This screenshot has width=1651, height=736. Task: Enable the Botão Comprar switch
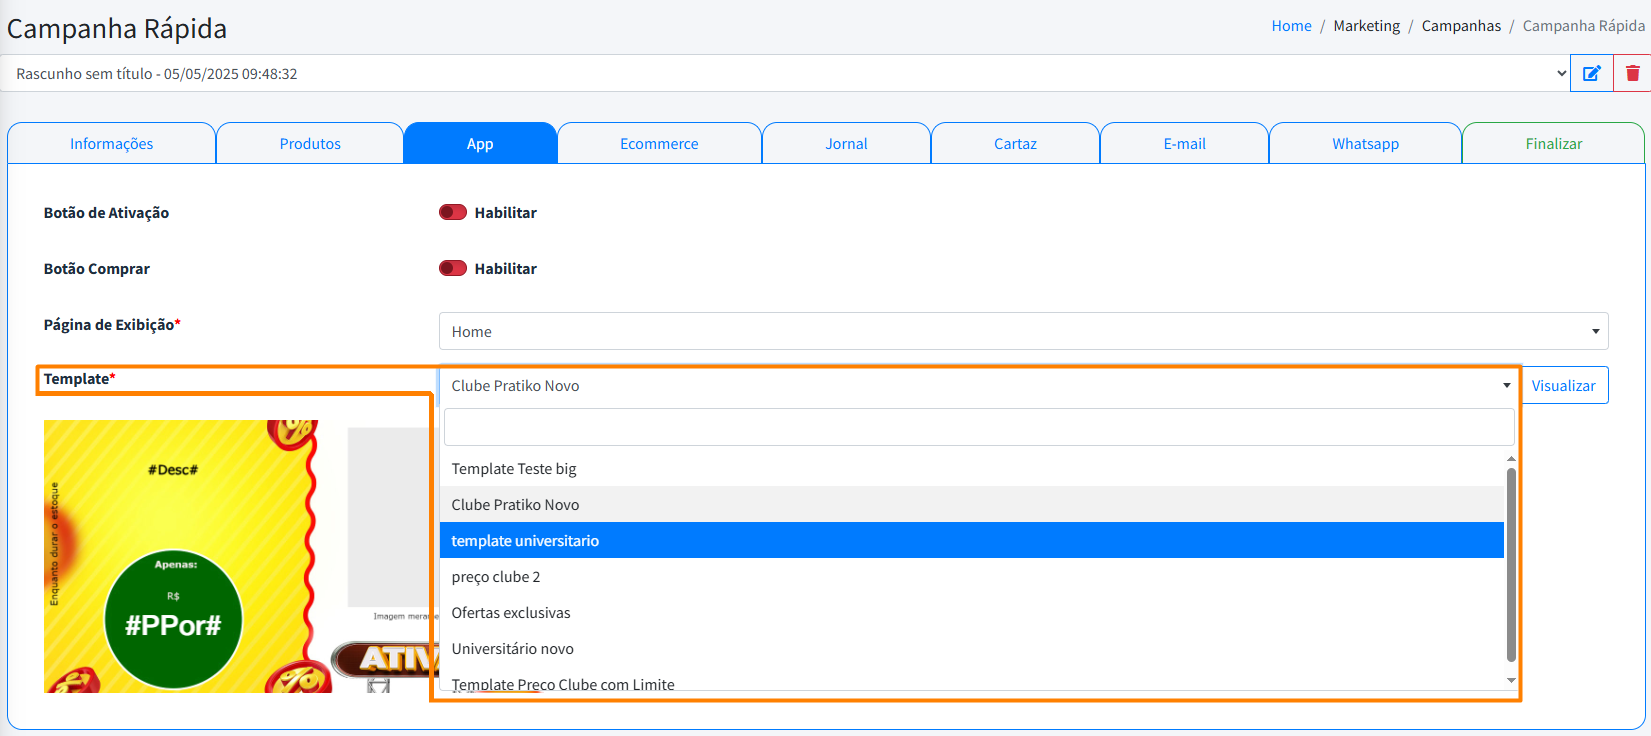453,268
